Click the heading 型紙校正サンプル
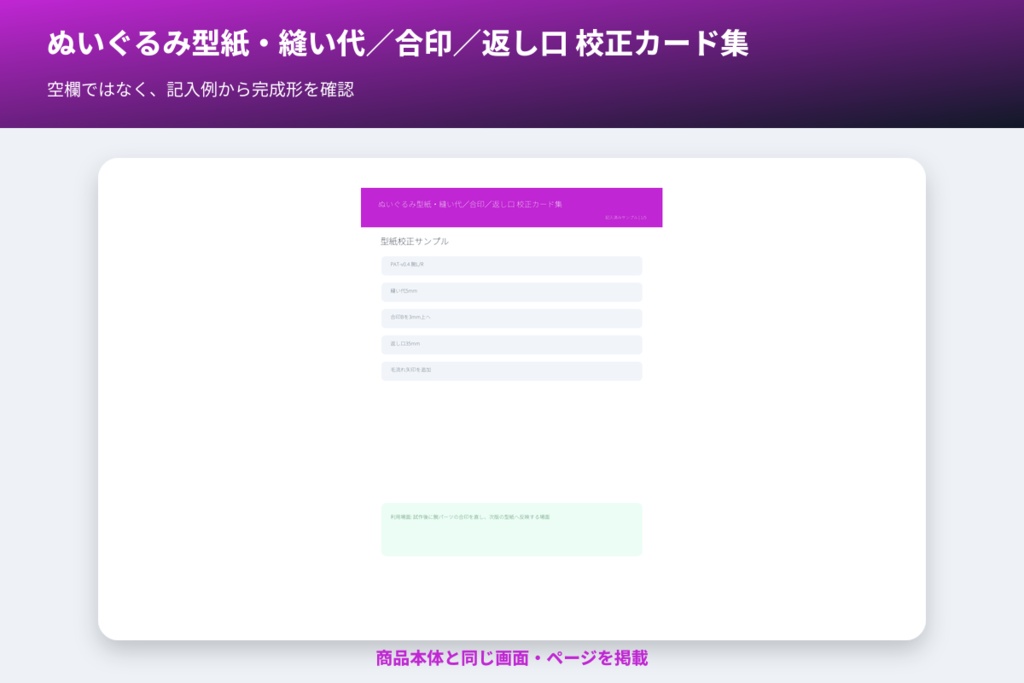 click(x=415, y=242)
